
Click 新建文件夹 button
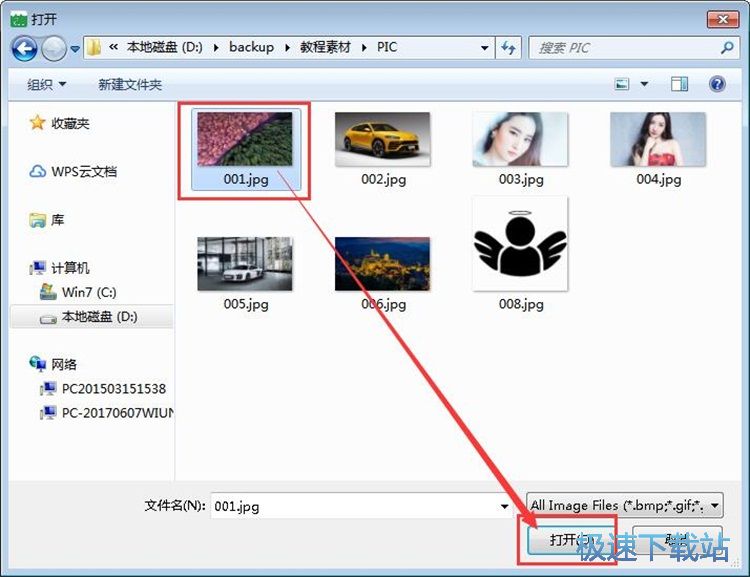point(130,85)
